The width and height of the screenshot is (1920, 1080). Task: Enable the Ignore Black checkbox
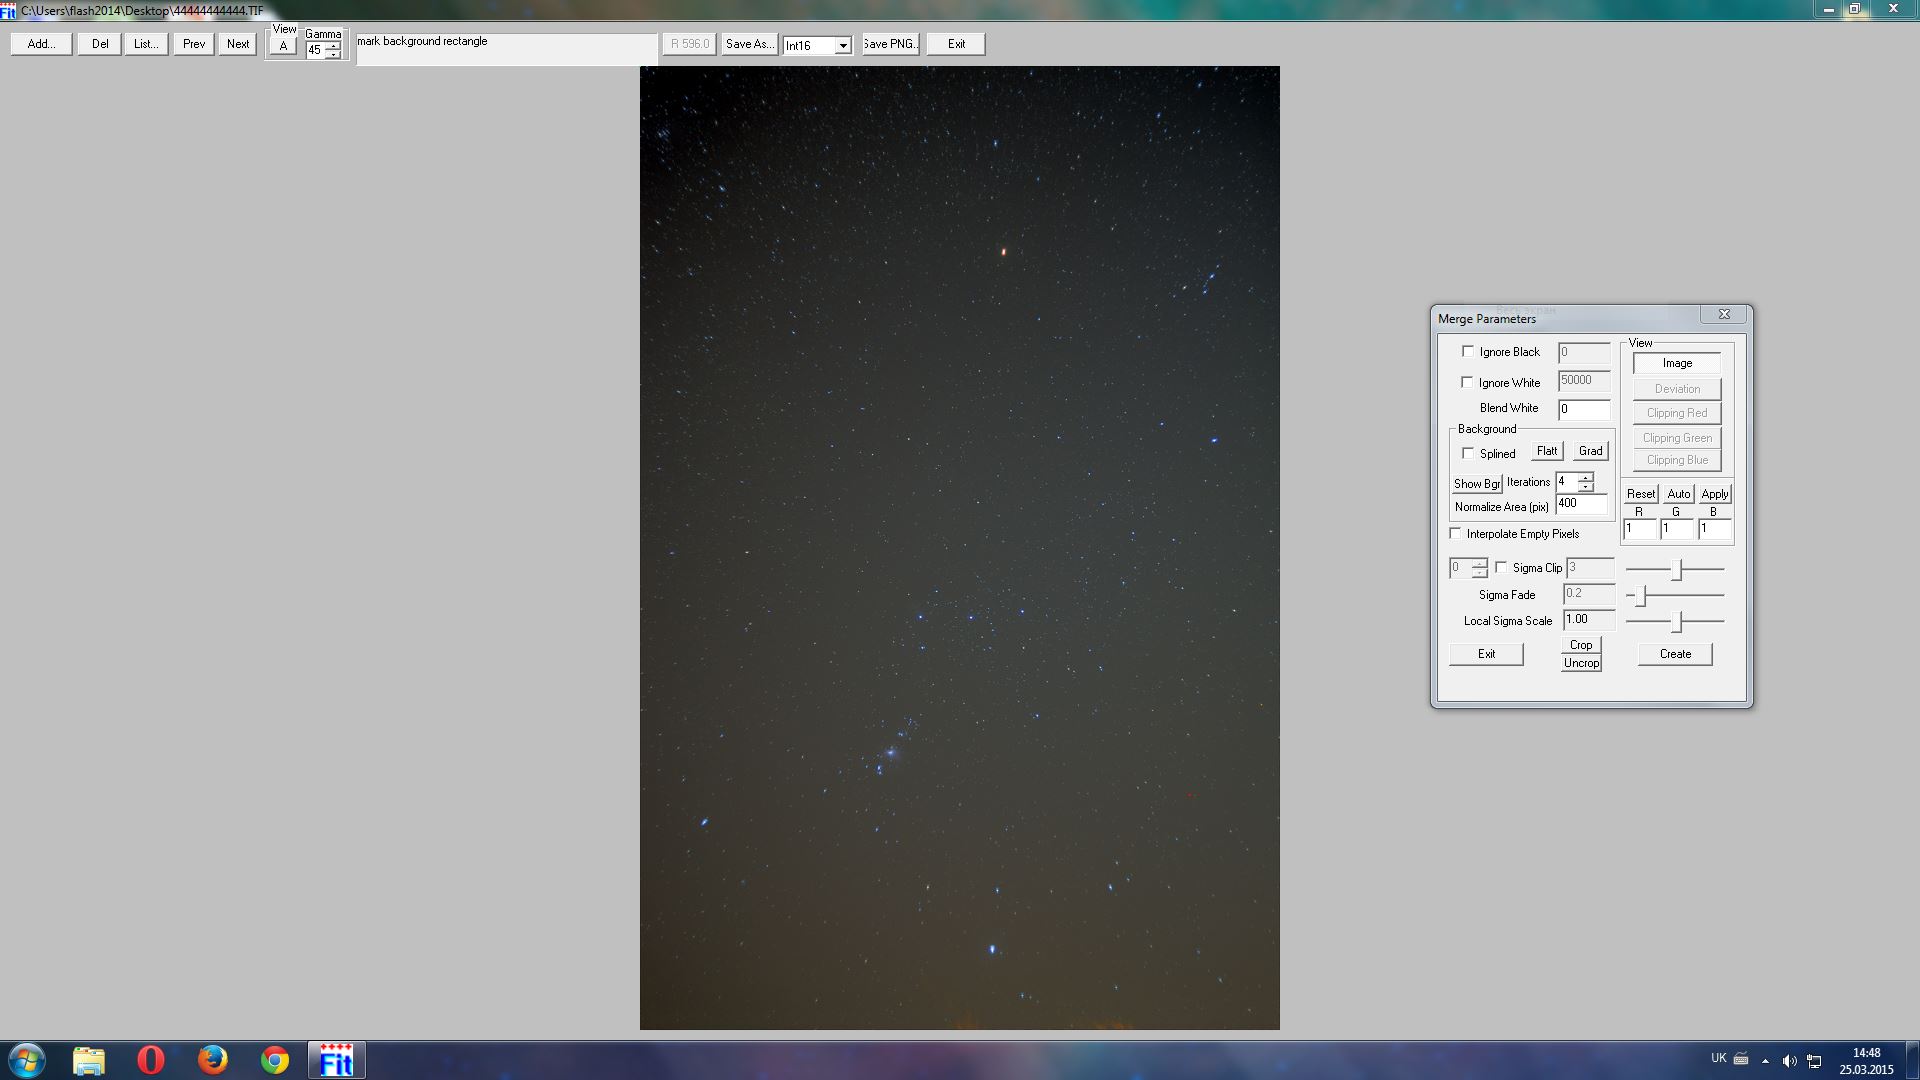click(1468, 351)
